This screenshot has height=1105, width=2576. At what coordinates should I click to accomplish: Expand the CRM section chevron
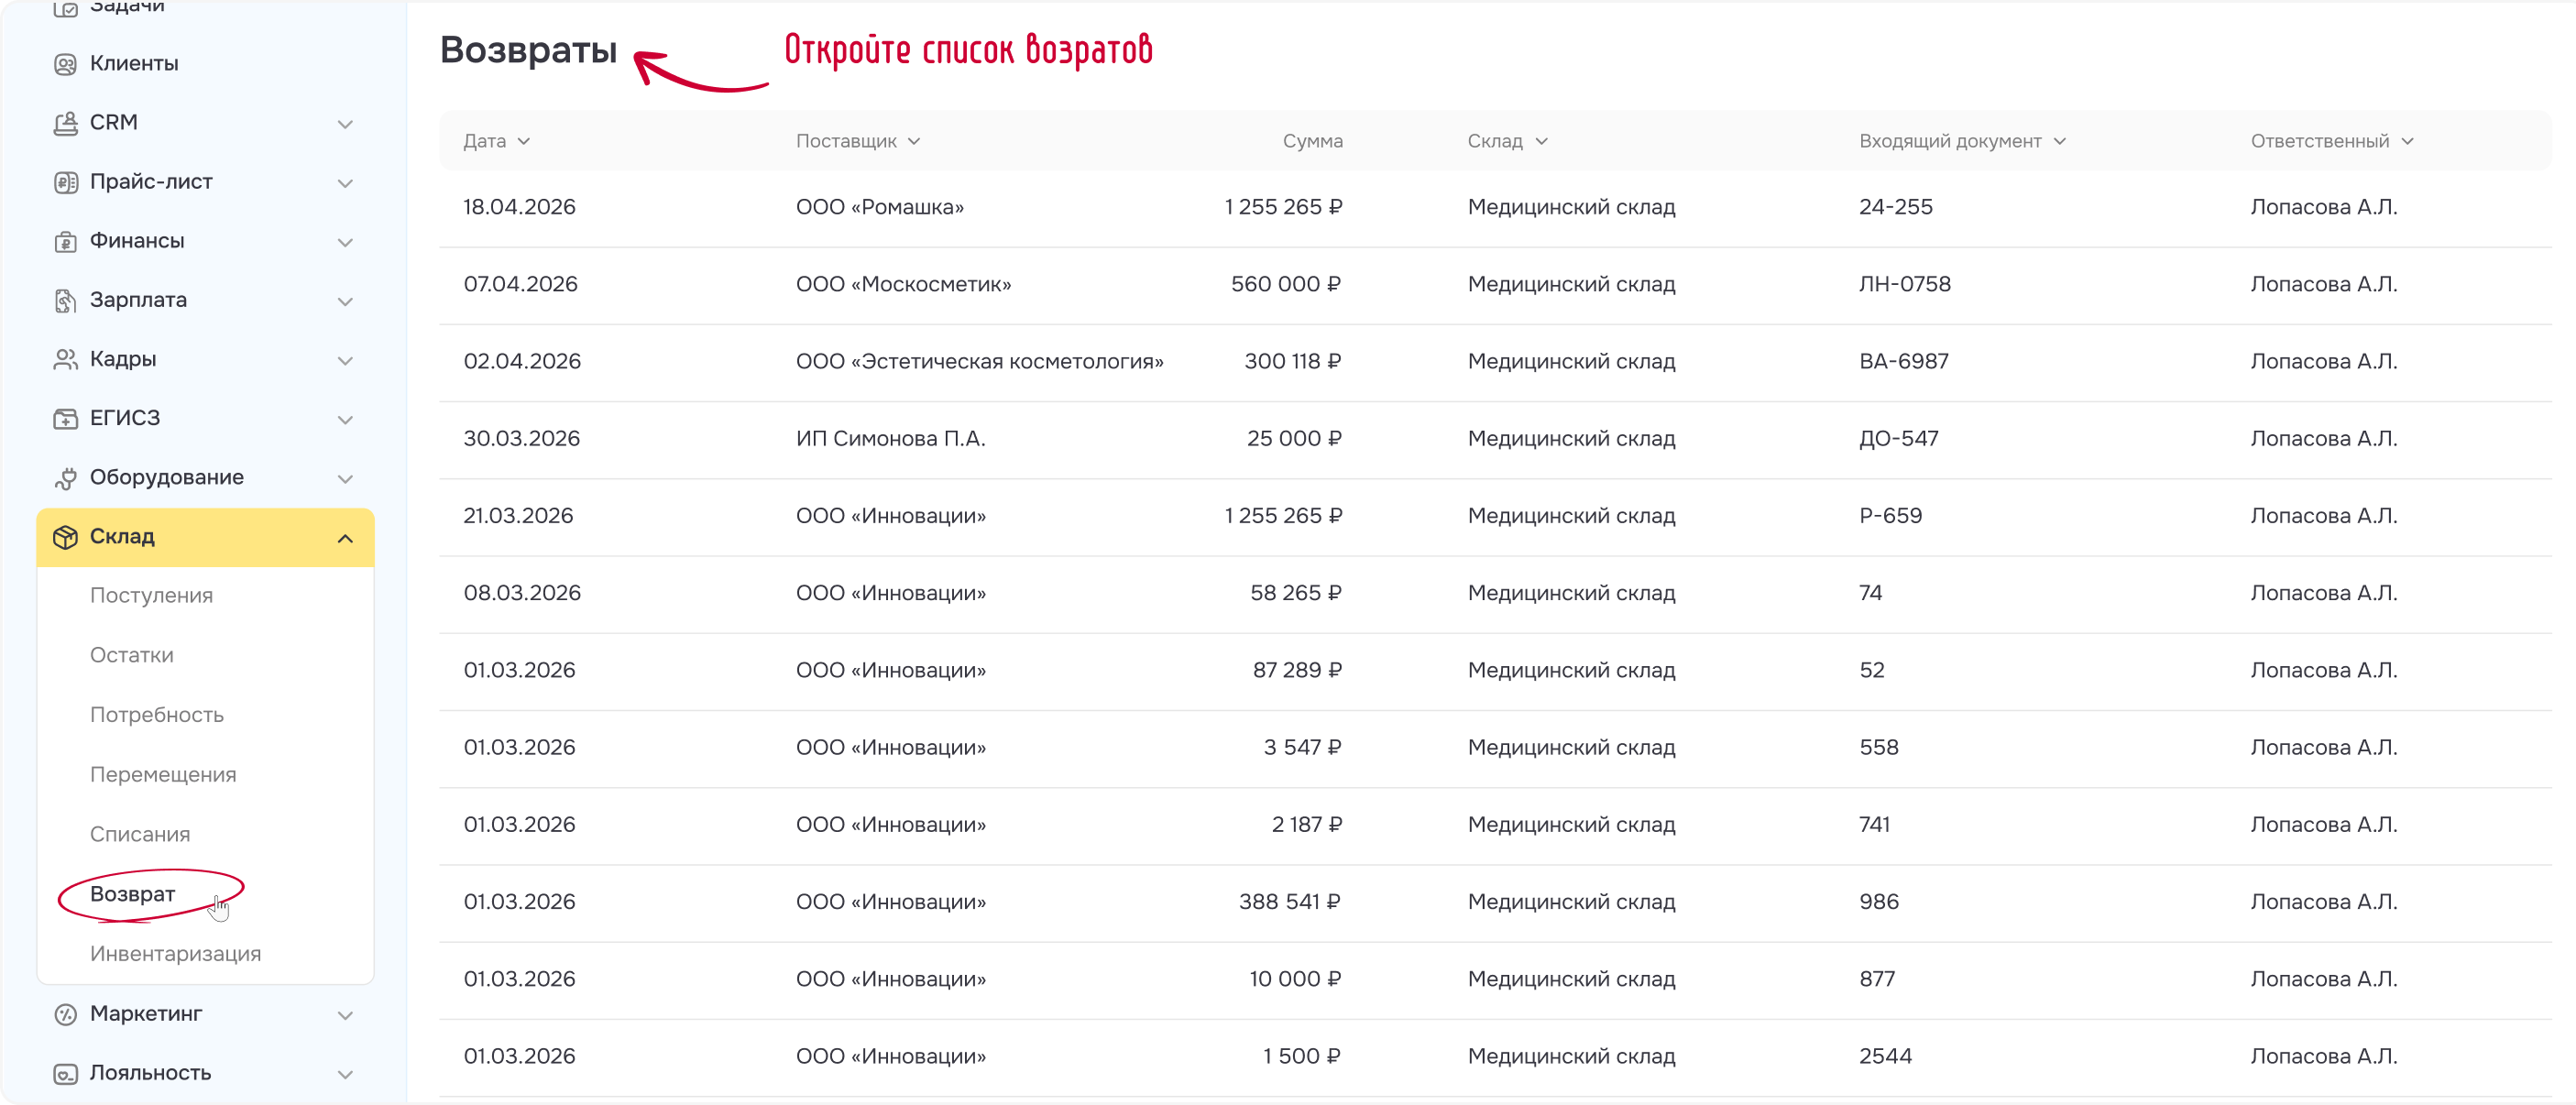[x=345, y=124]
